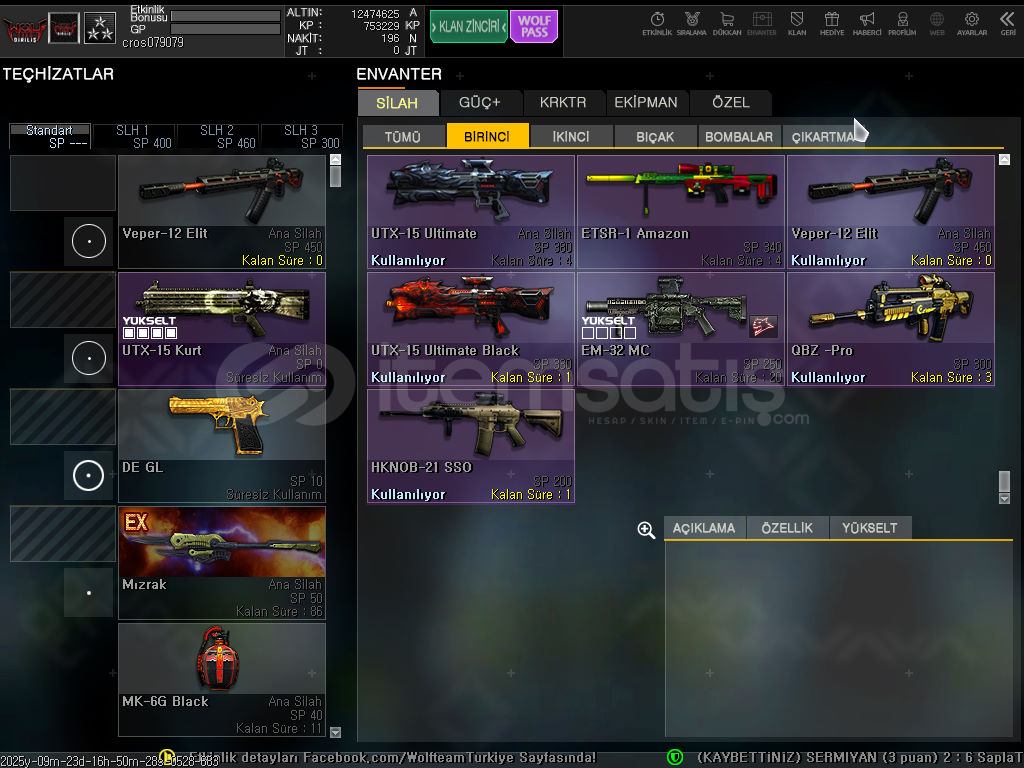
Task: Open the Sıralama ranking icon
Action: point(692,24)
